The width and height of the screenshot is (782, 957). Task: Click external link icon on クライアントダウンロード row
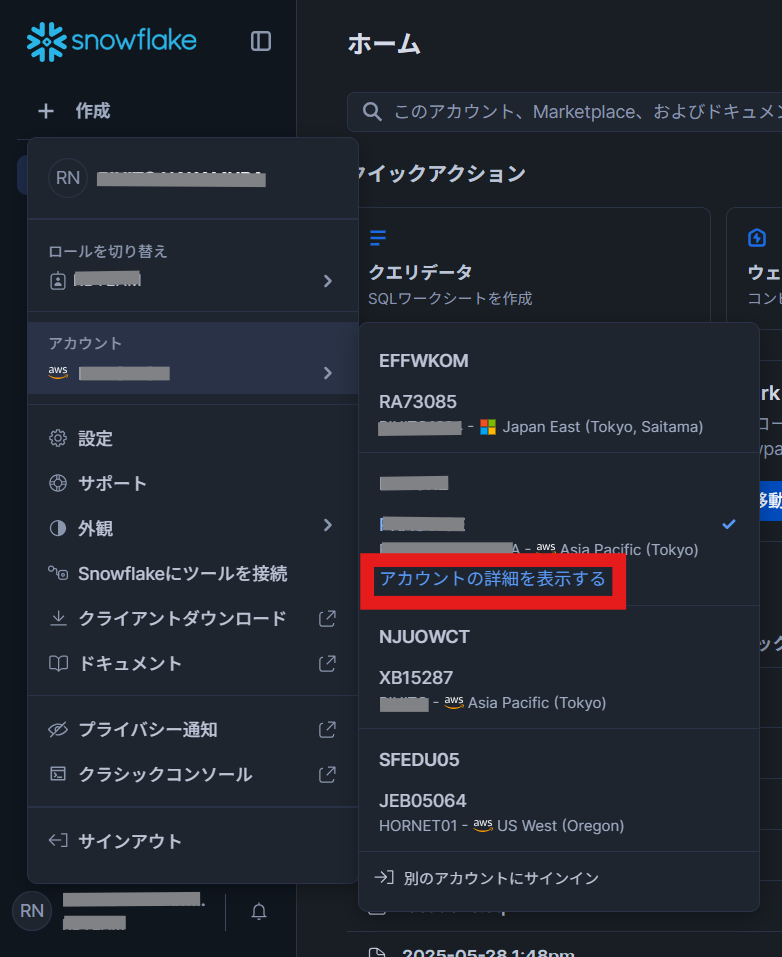327,618
